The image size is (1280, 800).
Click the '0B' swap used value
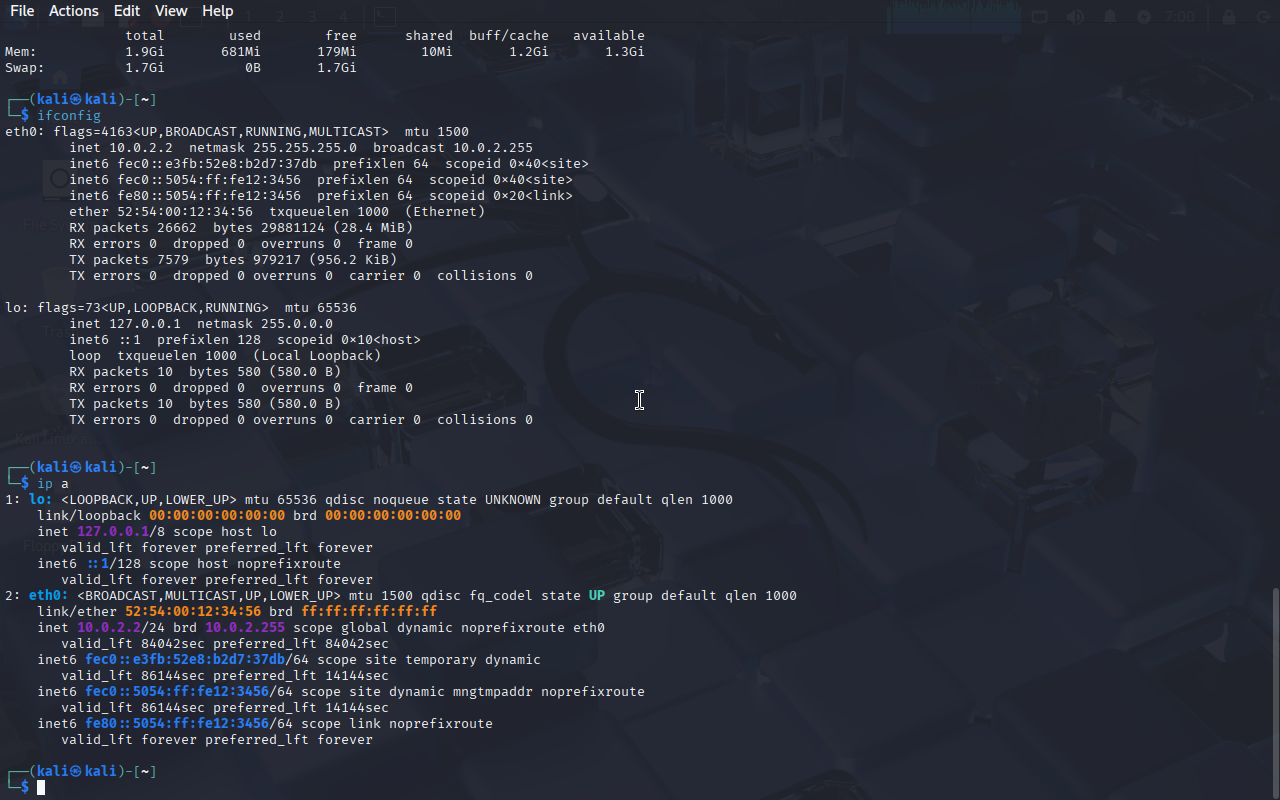[253, 68]
